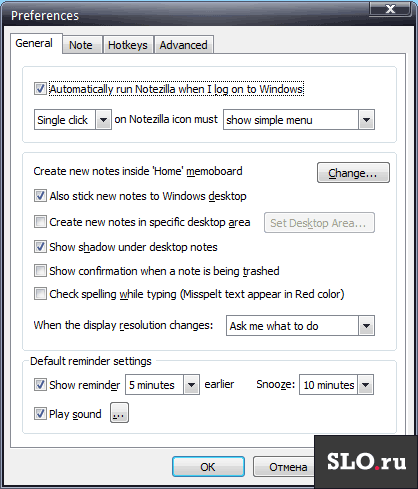The image size is (418, 489).
Task: Enable Create new notes in specific area
Action: (40, 222)
